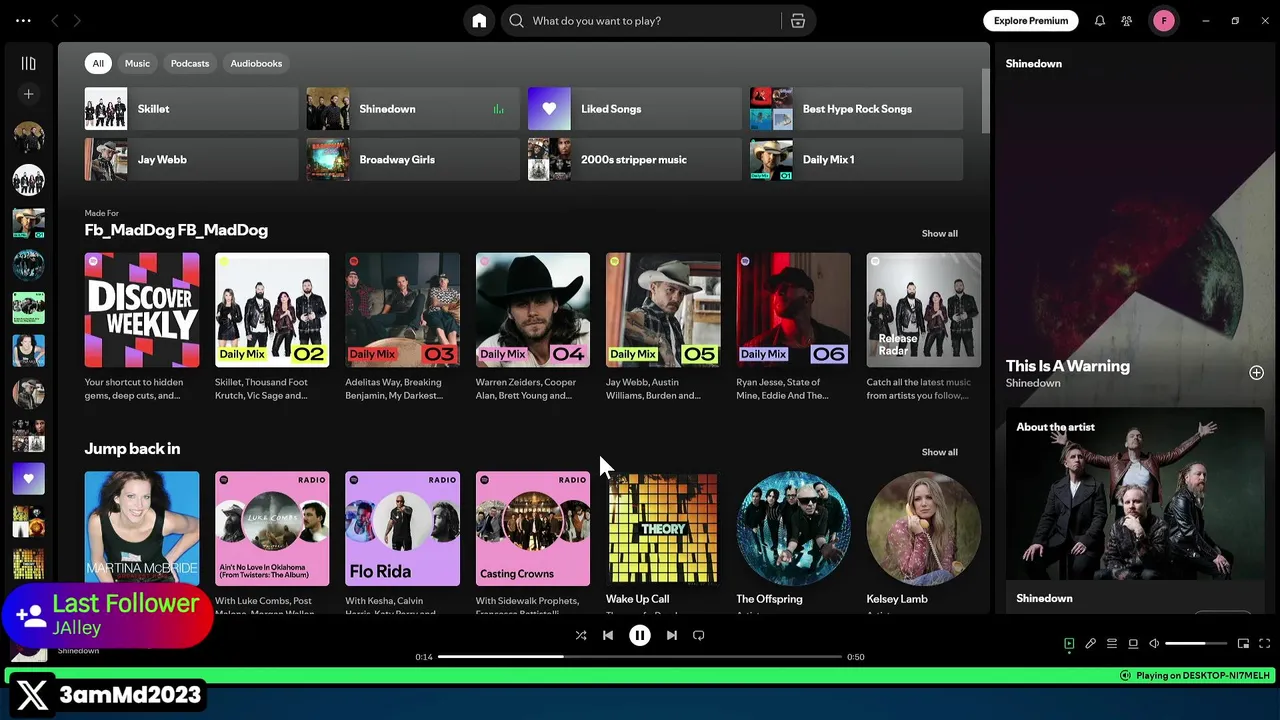
Task: Open the Home page icon
Action: 479,21
